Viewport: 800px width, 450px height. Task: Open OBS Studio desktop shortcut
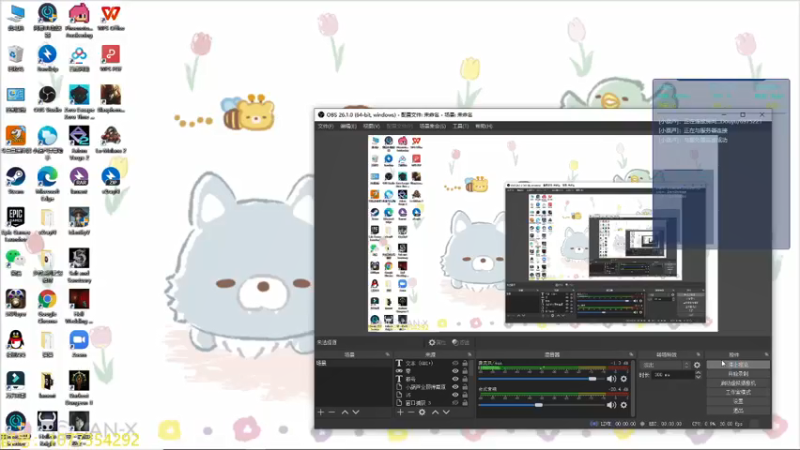(x=47, y=98)
